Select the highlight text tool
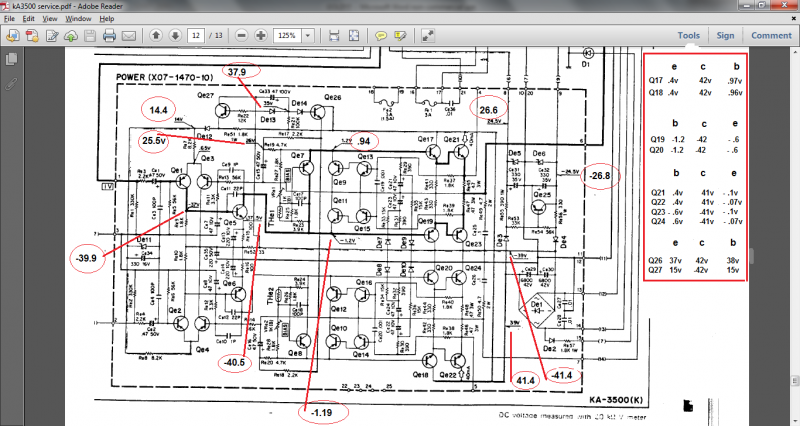This screenshot has width=800, height=426. coord(400,36)
